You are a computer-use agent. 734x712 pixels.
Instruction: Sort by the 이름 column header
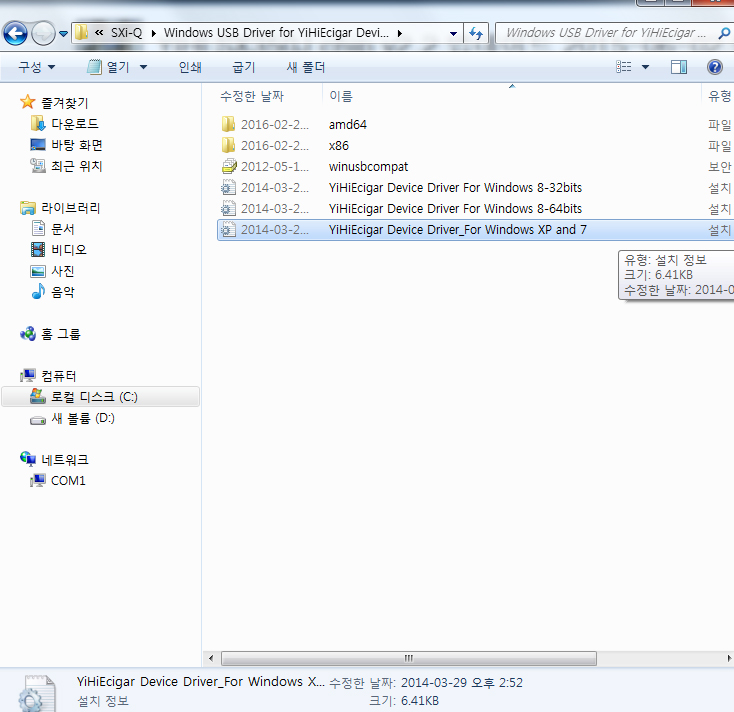click(341, 96)
